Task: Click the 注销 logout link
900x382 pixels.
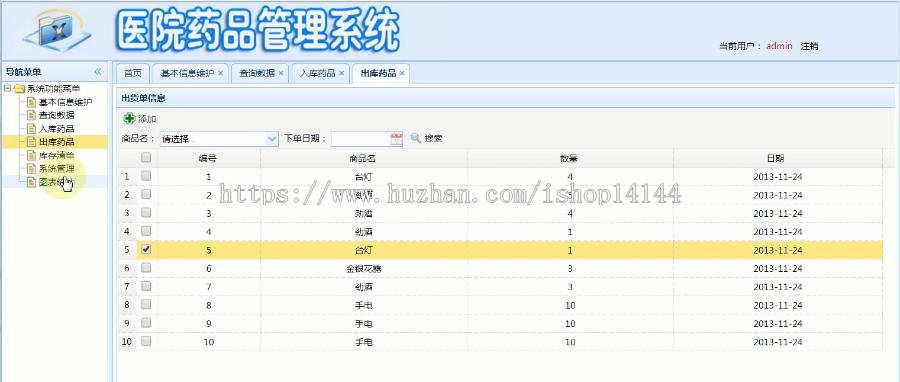Action: pos(809,46)
